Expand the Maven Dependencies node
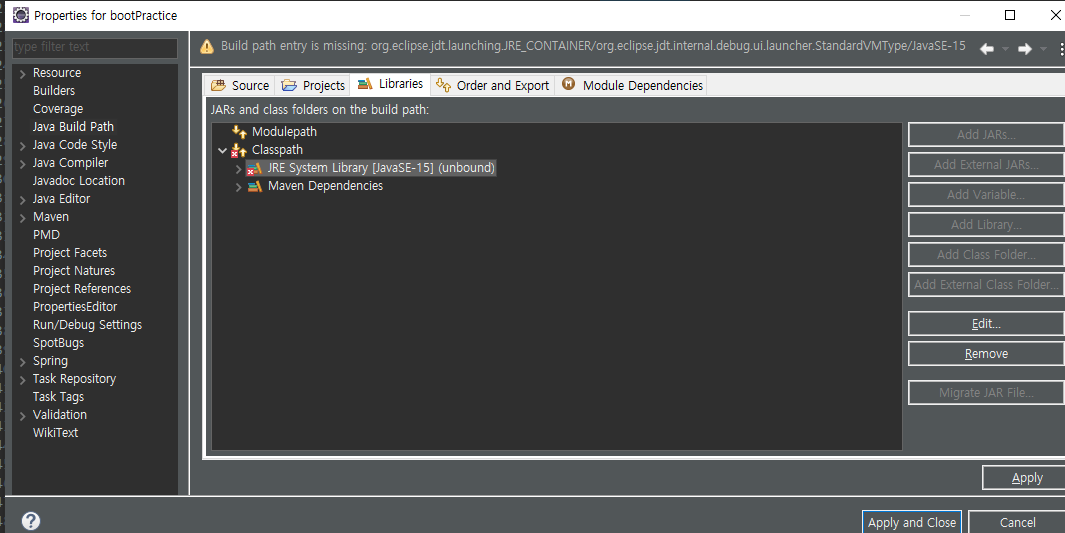The width and height of the screenshot is (1065, 533). pyautogui.click(x=238, y=187)
